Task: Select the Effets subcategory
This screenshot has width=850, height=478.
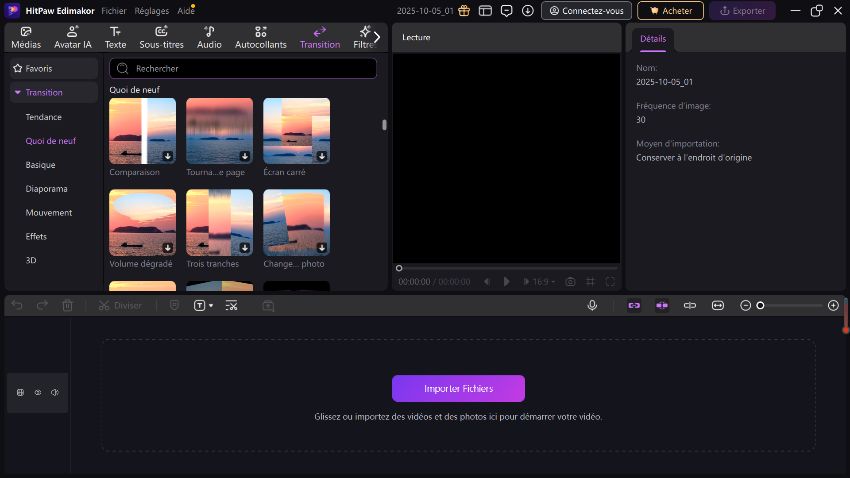Action: (x=36, y=236)
